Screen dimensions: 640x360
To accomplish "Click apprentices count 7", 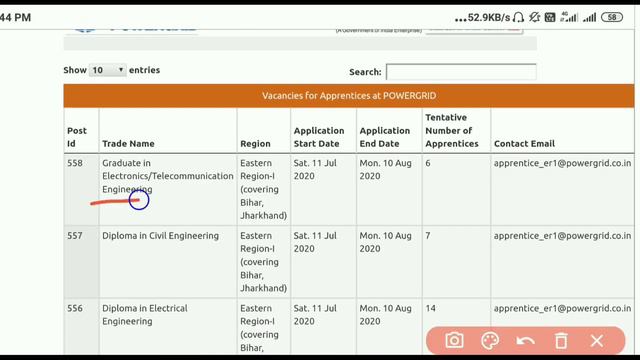I will tap(428, 236).
